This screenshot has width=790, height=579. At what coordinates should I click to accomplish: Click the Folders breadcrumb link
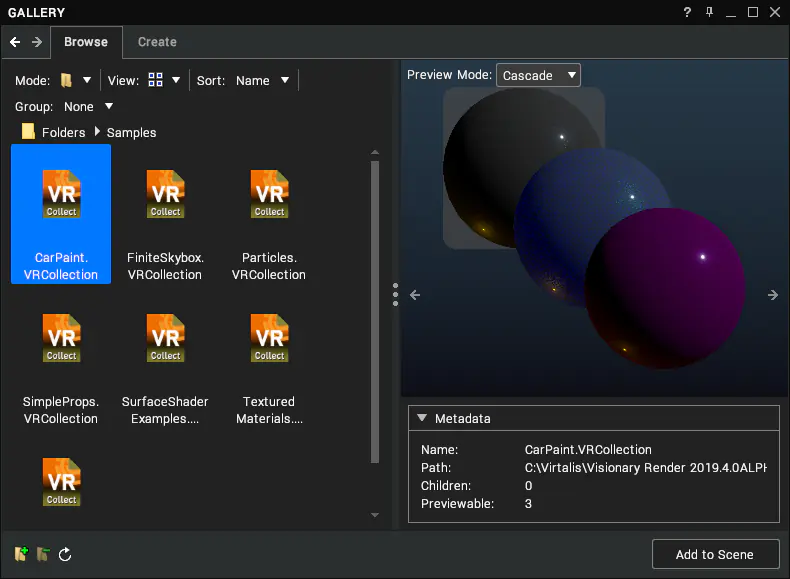point(63,133)
